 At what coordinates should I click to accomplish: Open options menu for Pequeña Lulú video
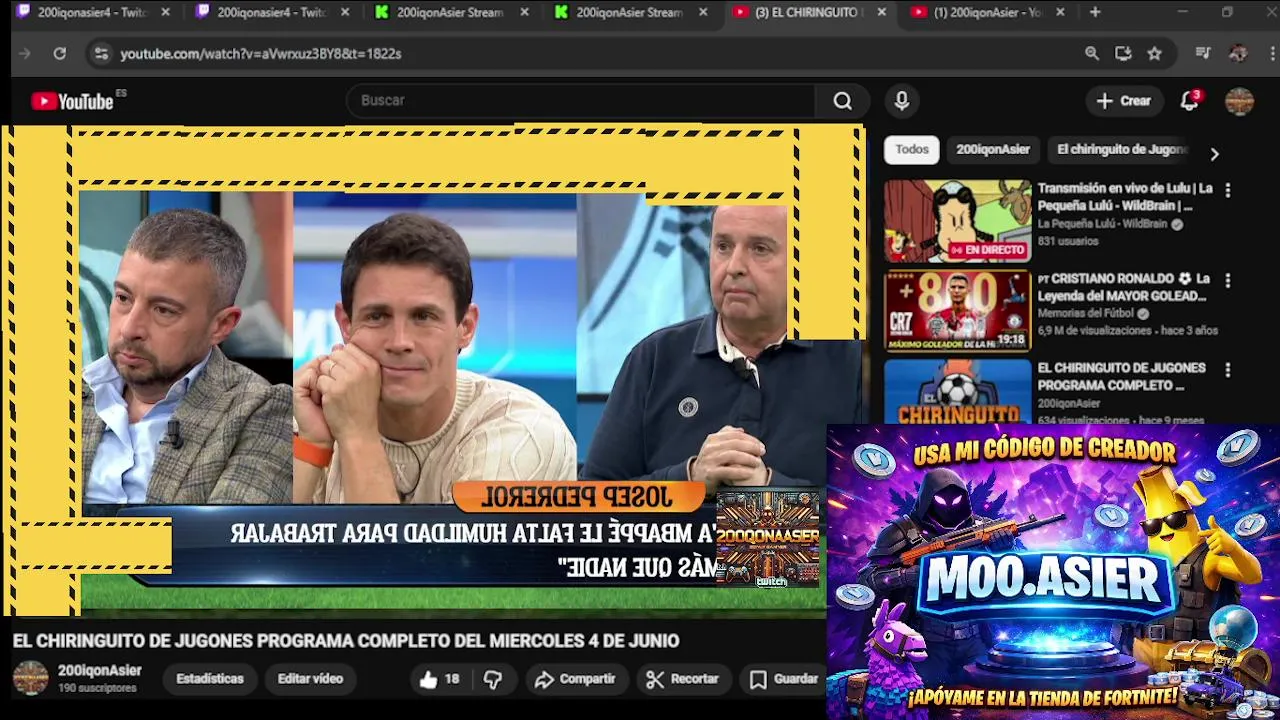click(1228, 190)
